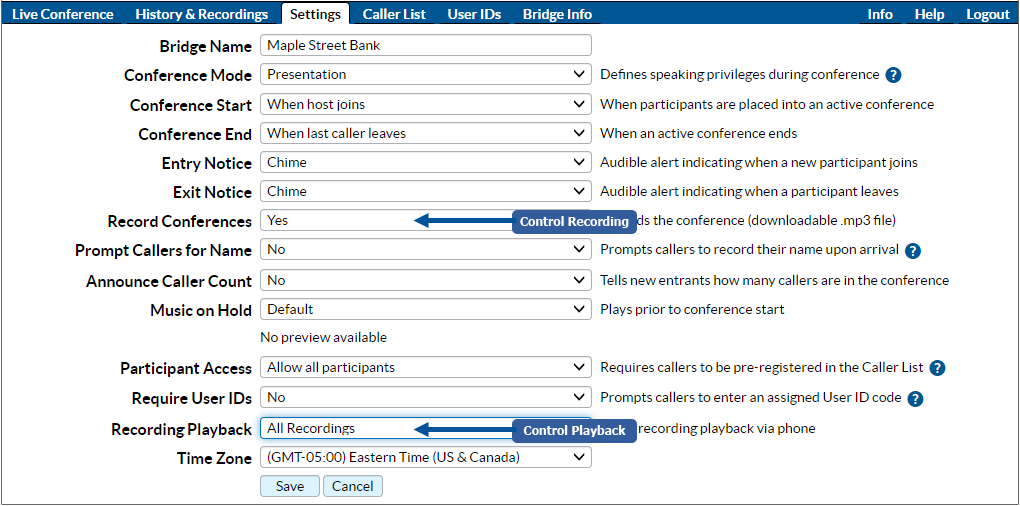Click the Logout link
This screenshot has height=506, width=1020.
coord(987,14)
